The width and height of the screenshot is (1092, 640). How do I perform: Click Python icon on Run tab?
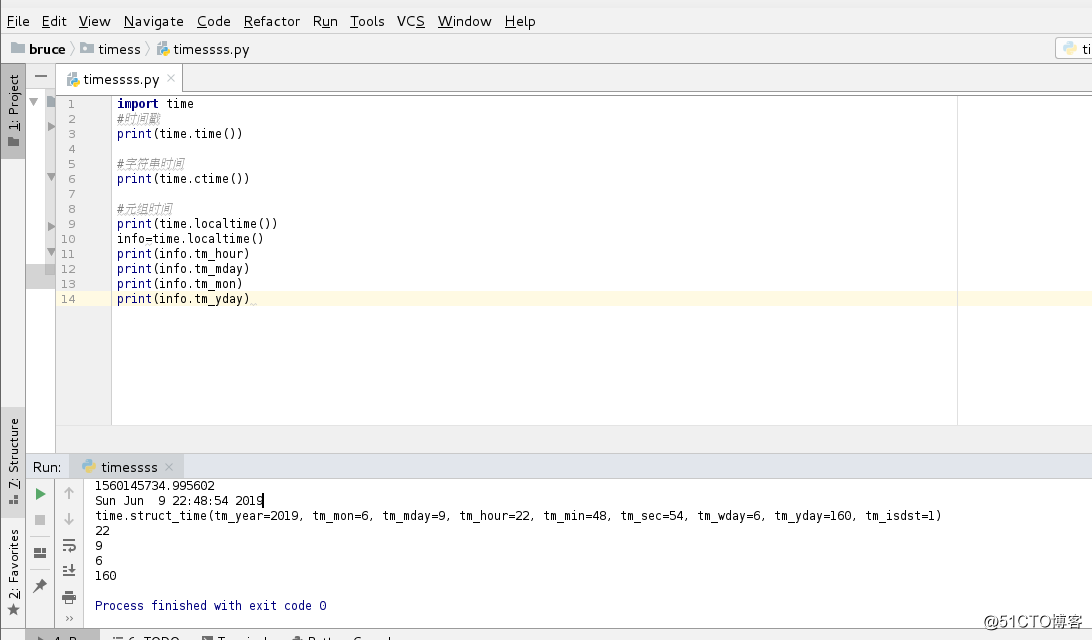click(88, 466)
